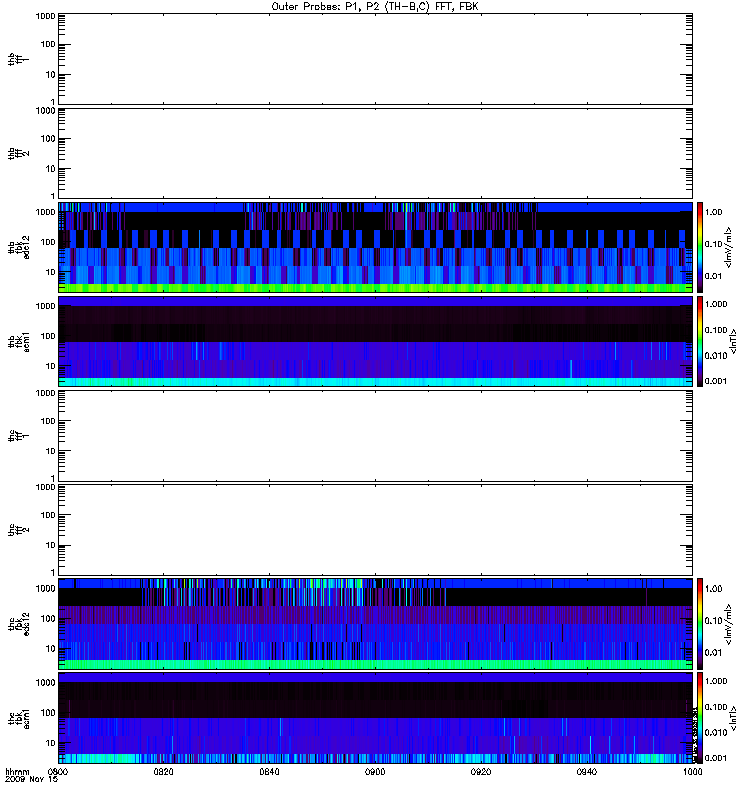This screenshot has height=800, width=750.
Task: Click '0.10' on the thb edc12 color scale
Action: pyautogui.click(x=714, y=244)
